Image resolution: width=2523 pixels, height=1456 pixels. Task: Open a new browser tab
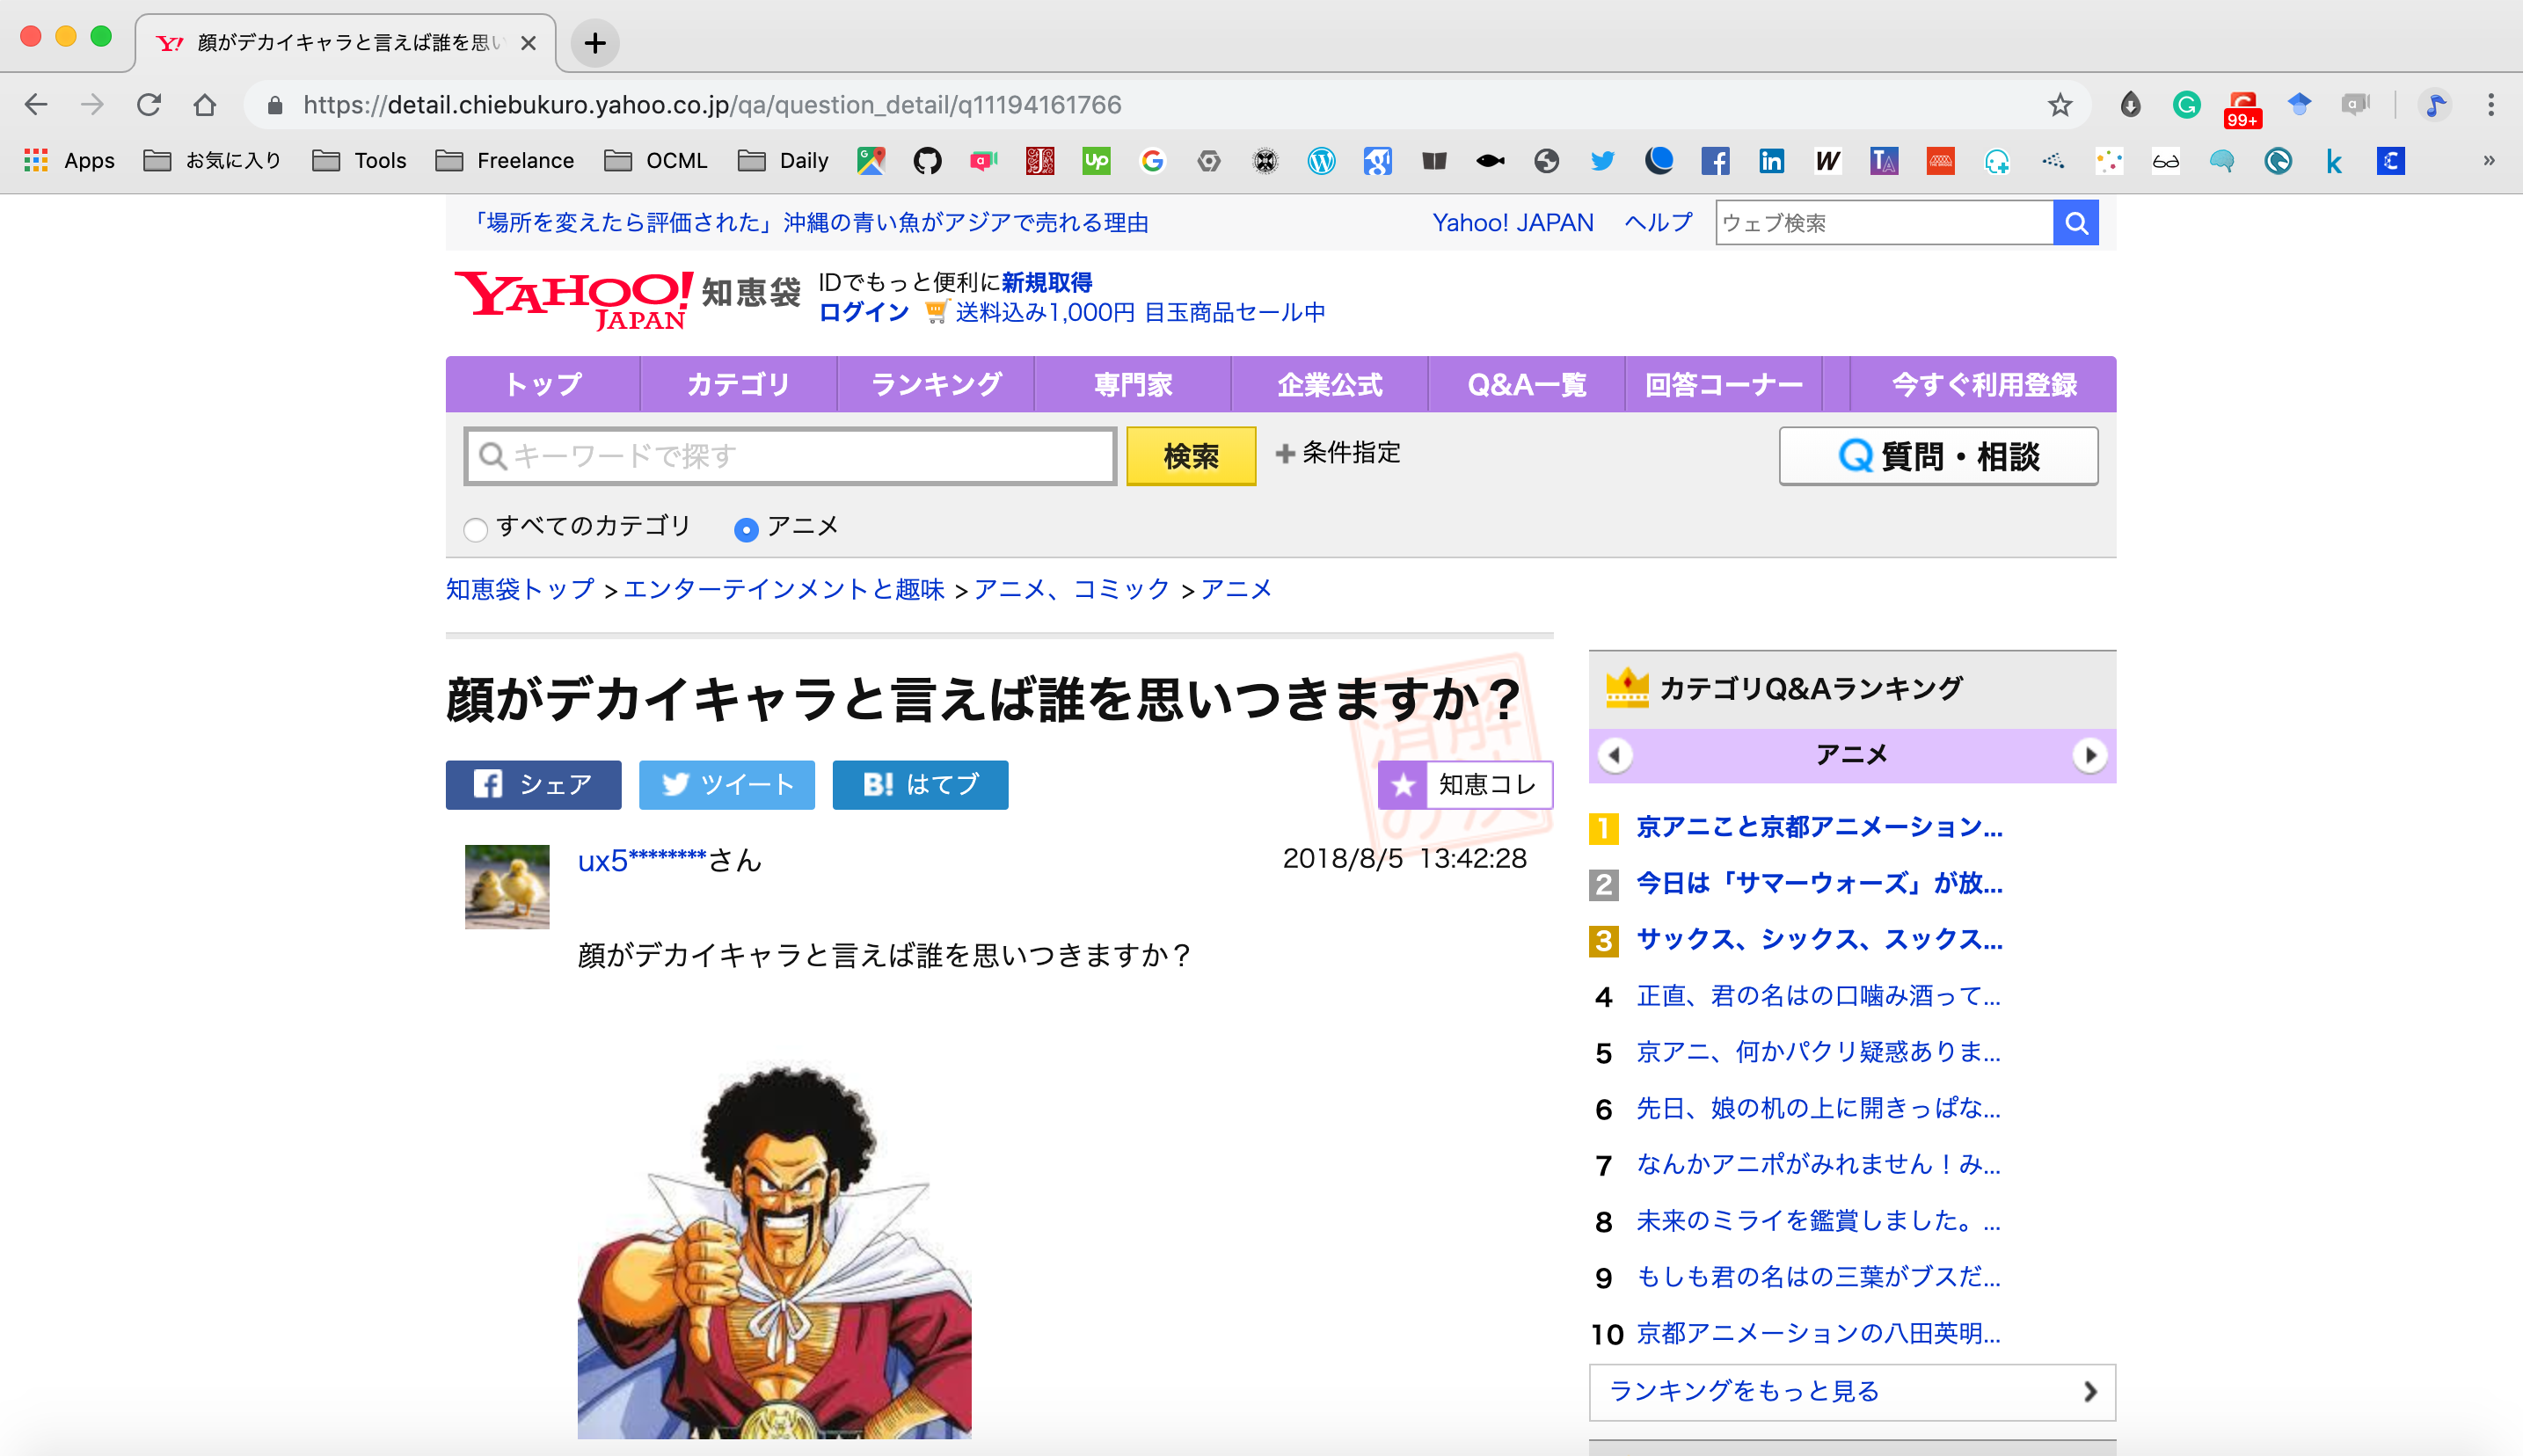(595, 42)
